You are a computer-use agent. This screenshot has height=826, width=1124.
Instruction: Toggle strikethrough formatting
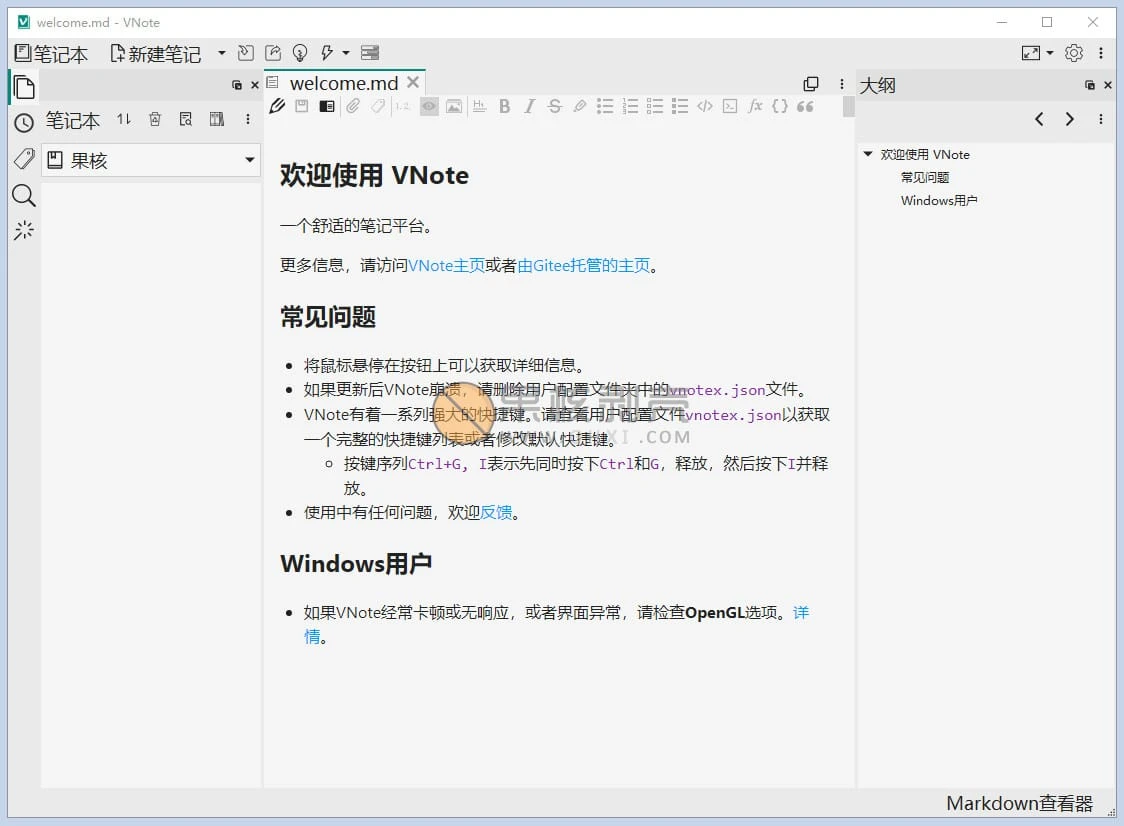click(554, 106)
